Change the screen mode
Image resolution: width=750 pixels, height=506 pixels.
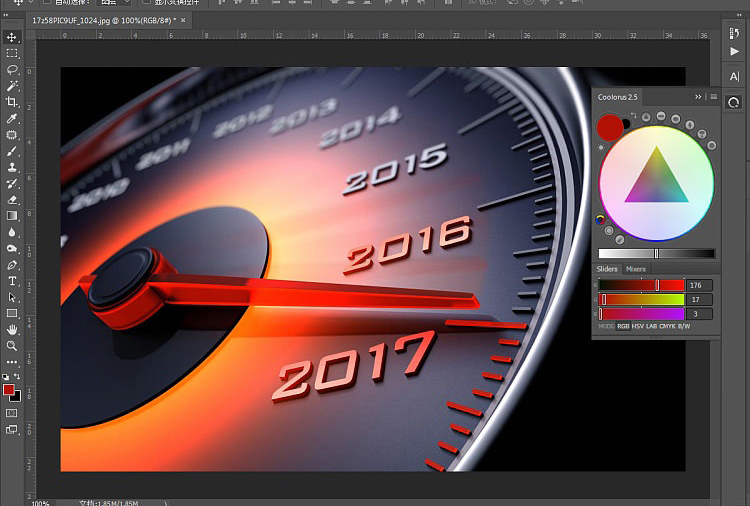click(x=11, y=429)
